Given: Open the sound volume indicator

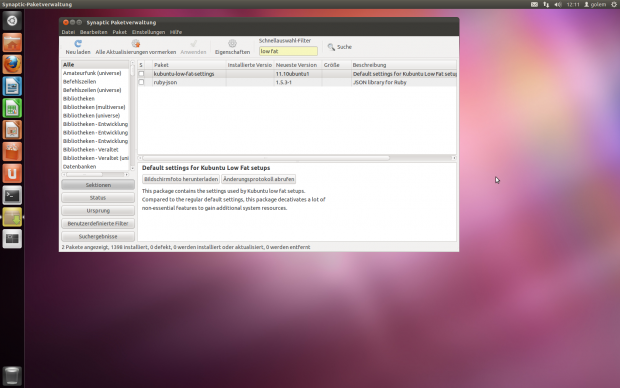Looking at the screenshot, I should pos(558,4).
